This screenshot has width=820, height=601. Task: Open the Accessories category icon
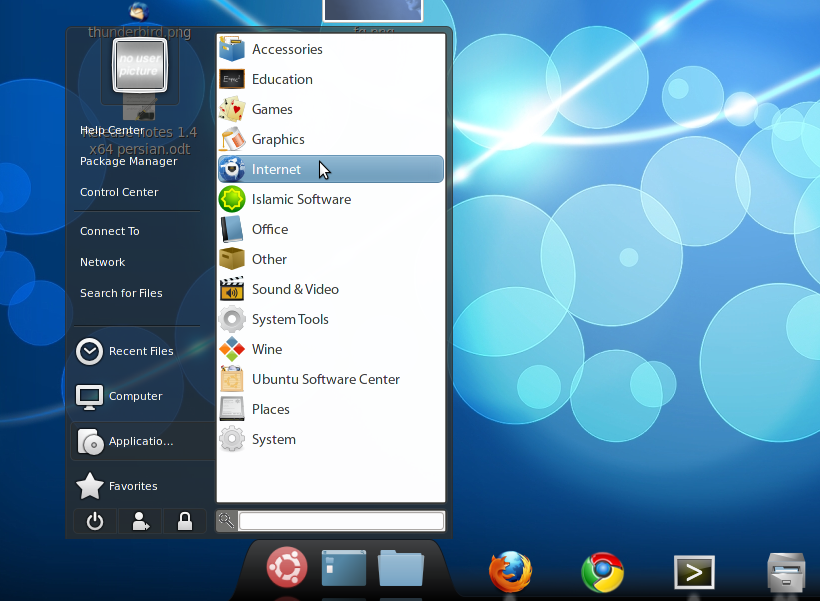232,49
